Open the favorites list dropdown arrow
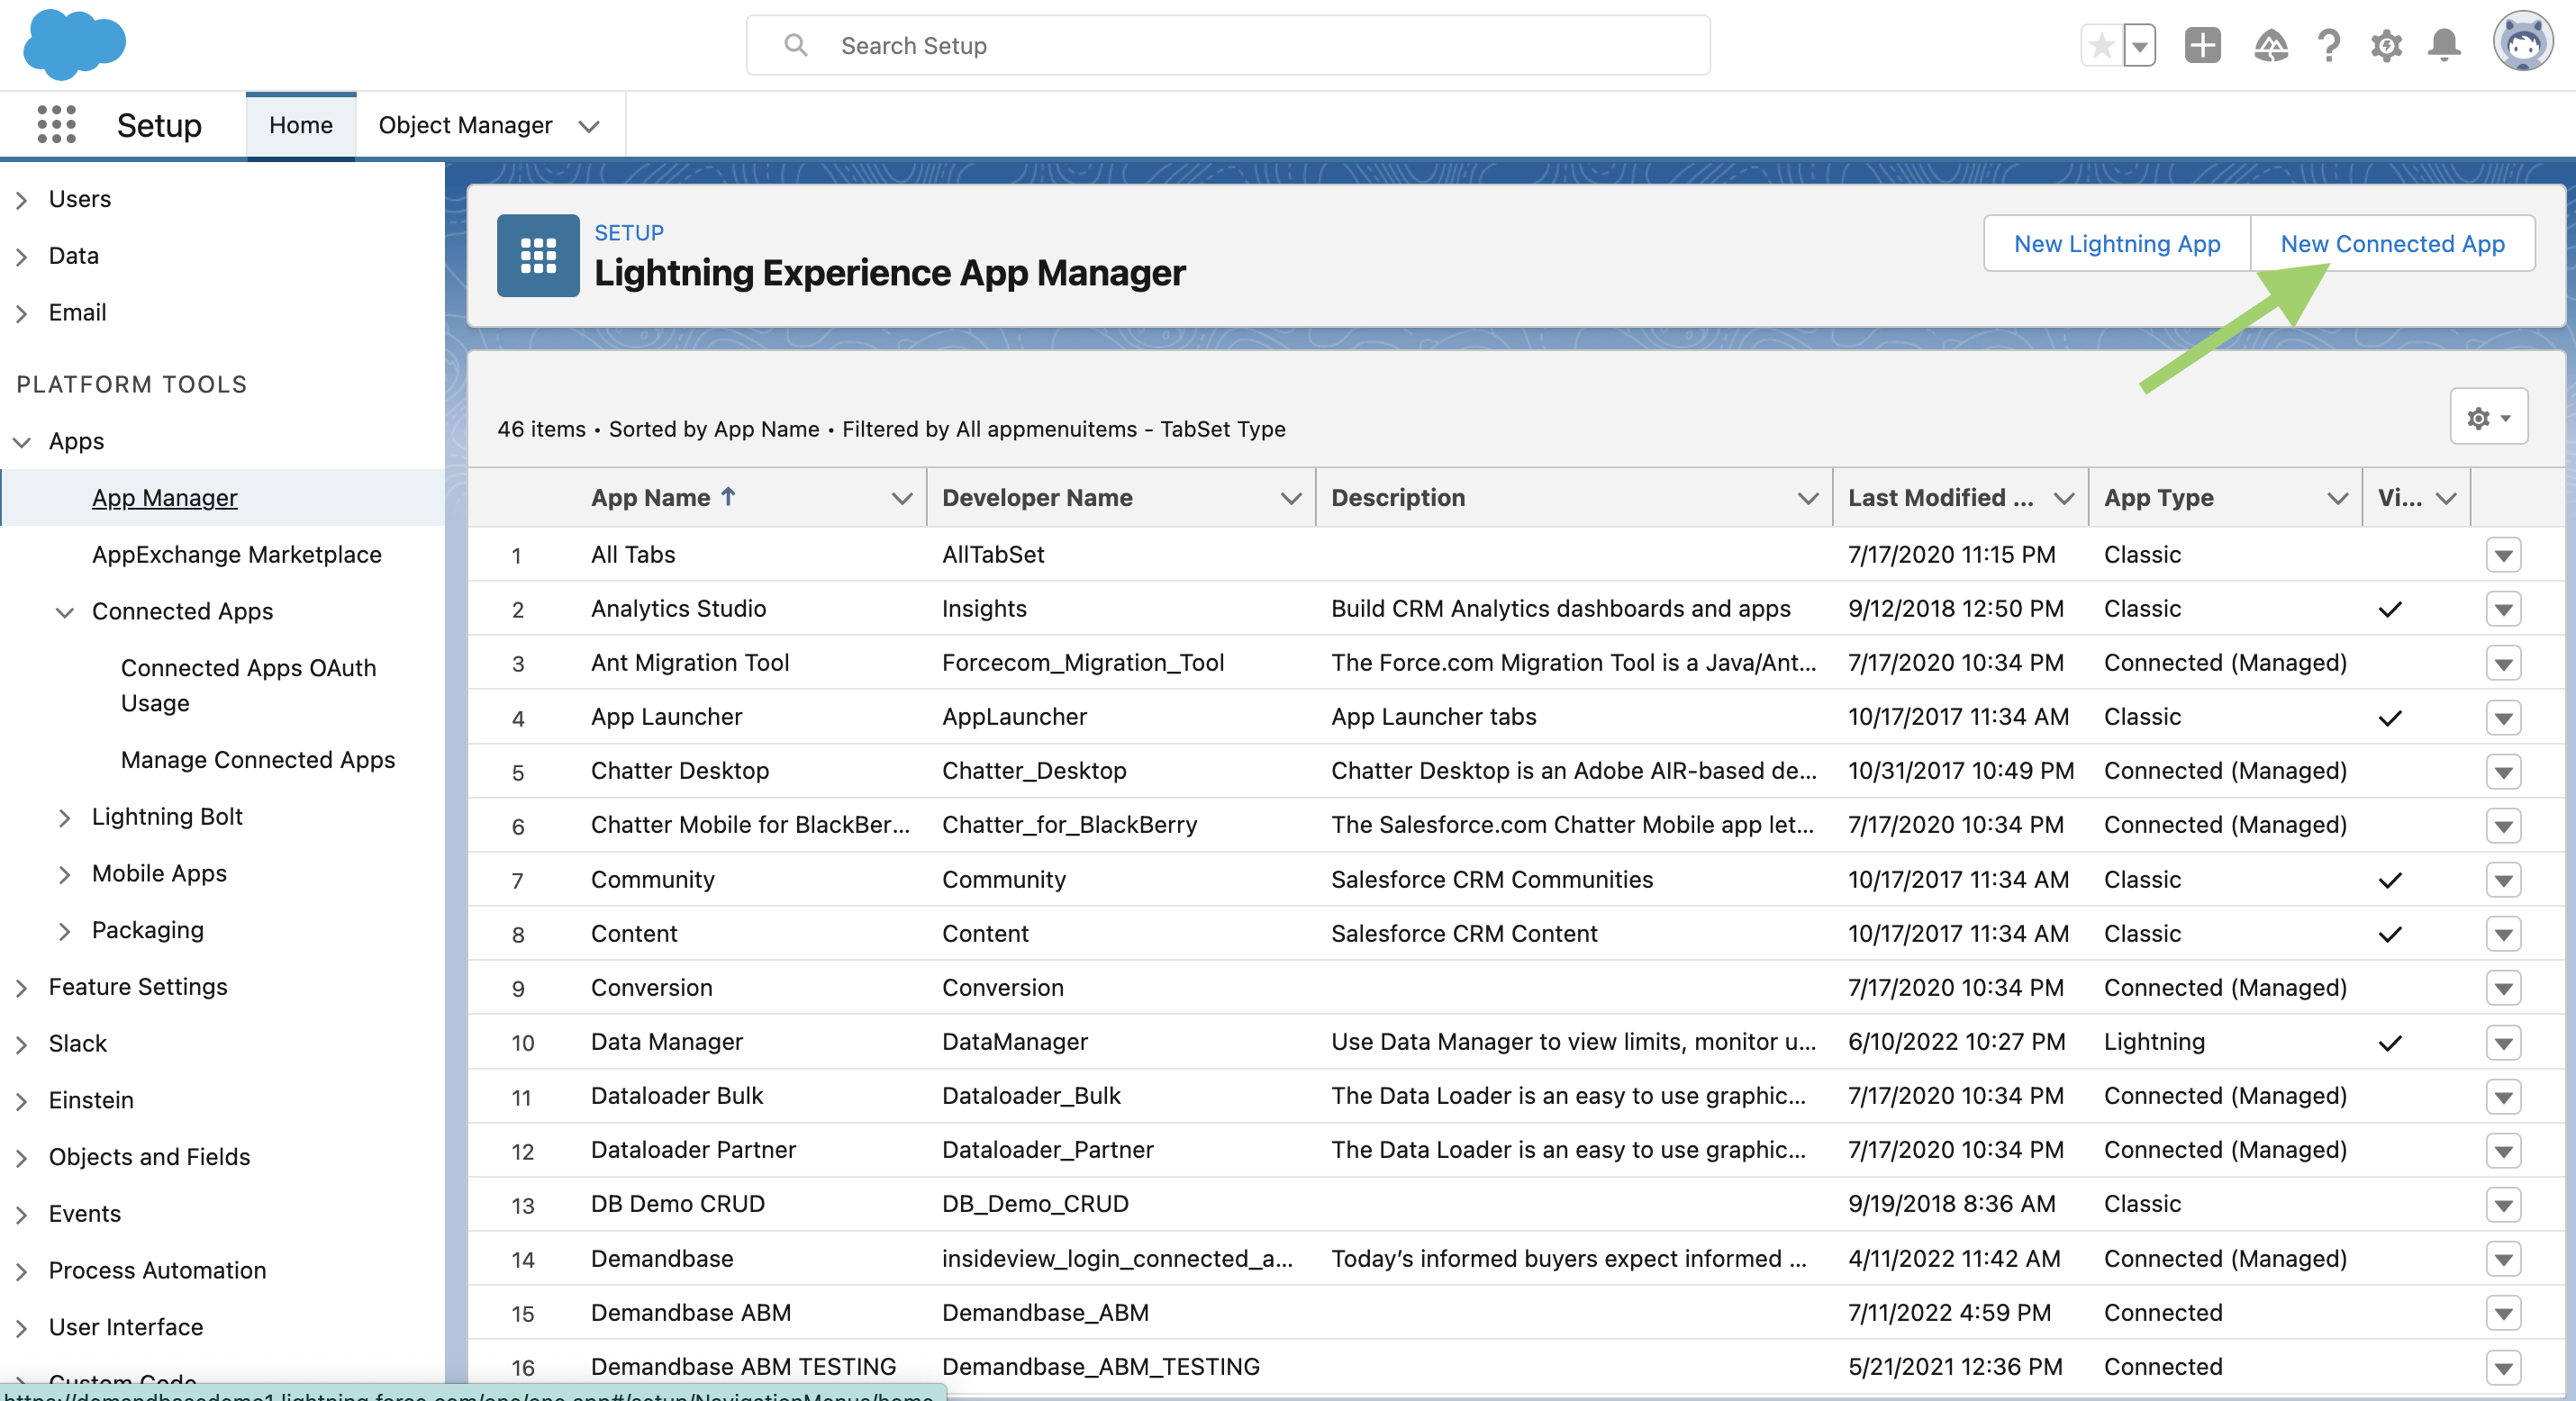The height and width of the screenshot is (1401, 2576). (2139, 46)
